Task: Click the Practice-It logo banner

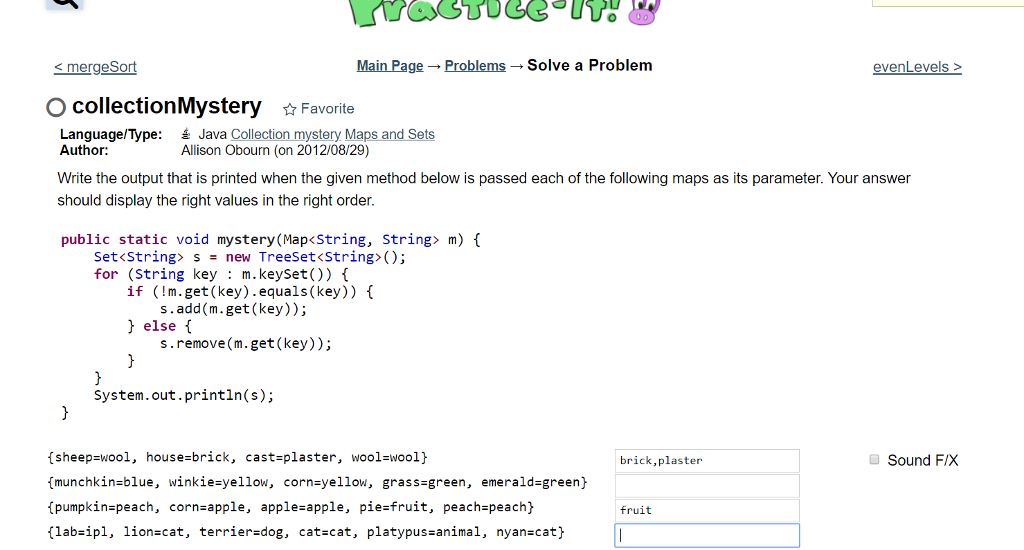Action: tap(505, 13)
